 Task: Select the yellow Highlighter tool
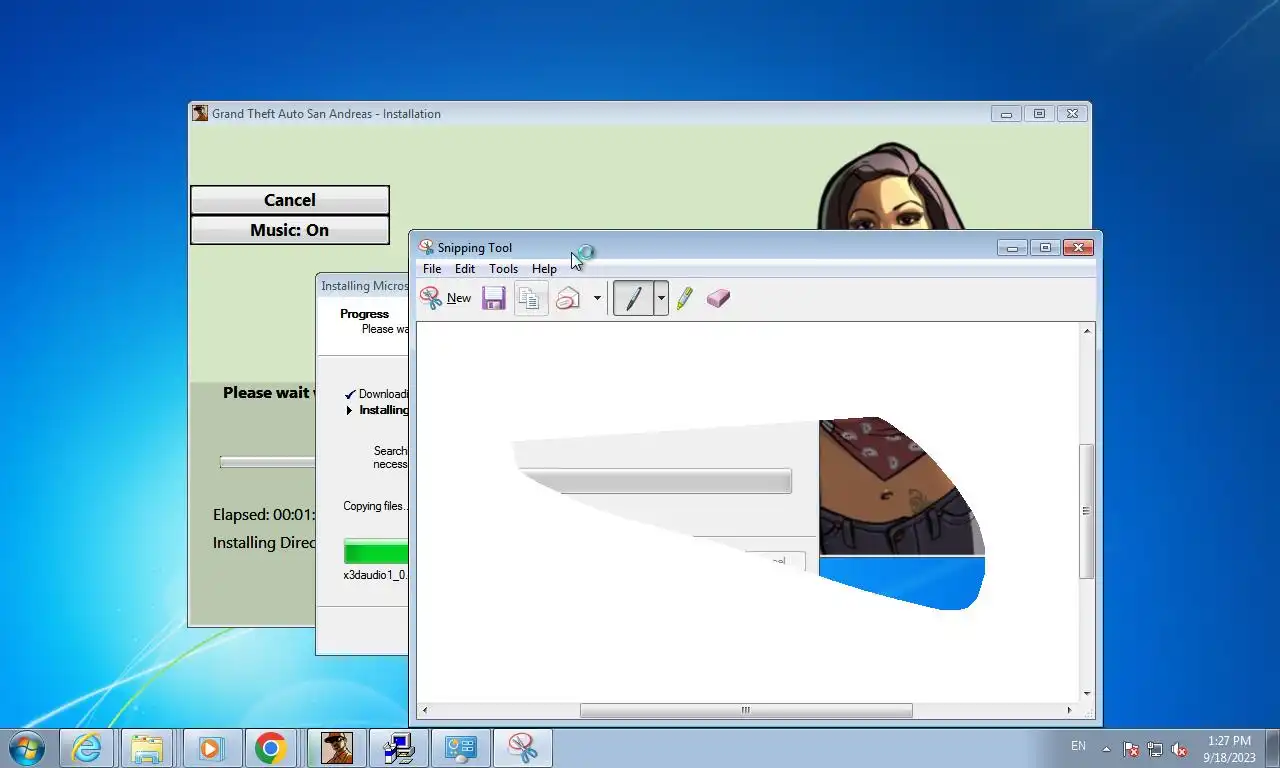(x=685, y=298)
